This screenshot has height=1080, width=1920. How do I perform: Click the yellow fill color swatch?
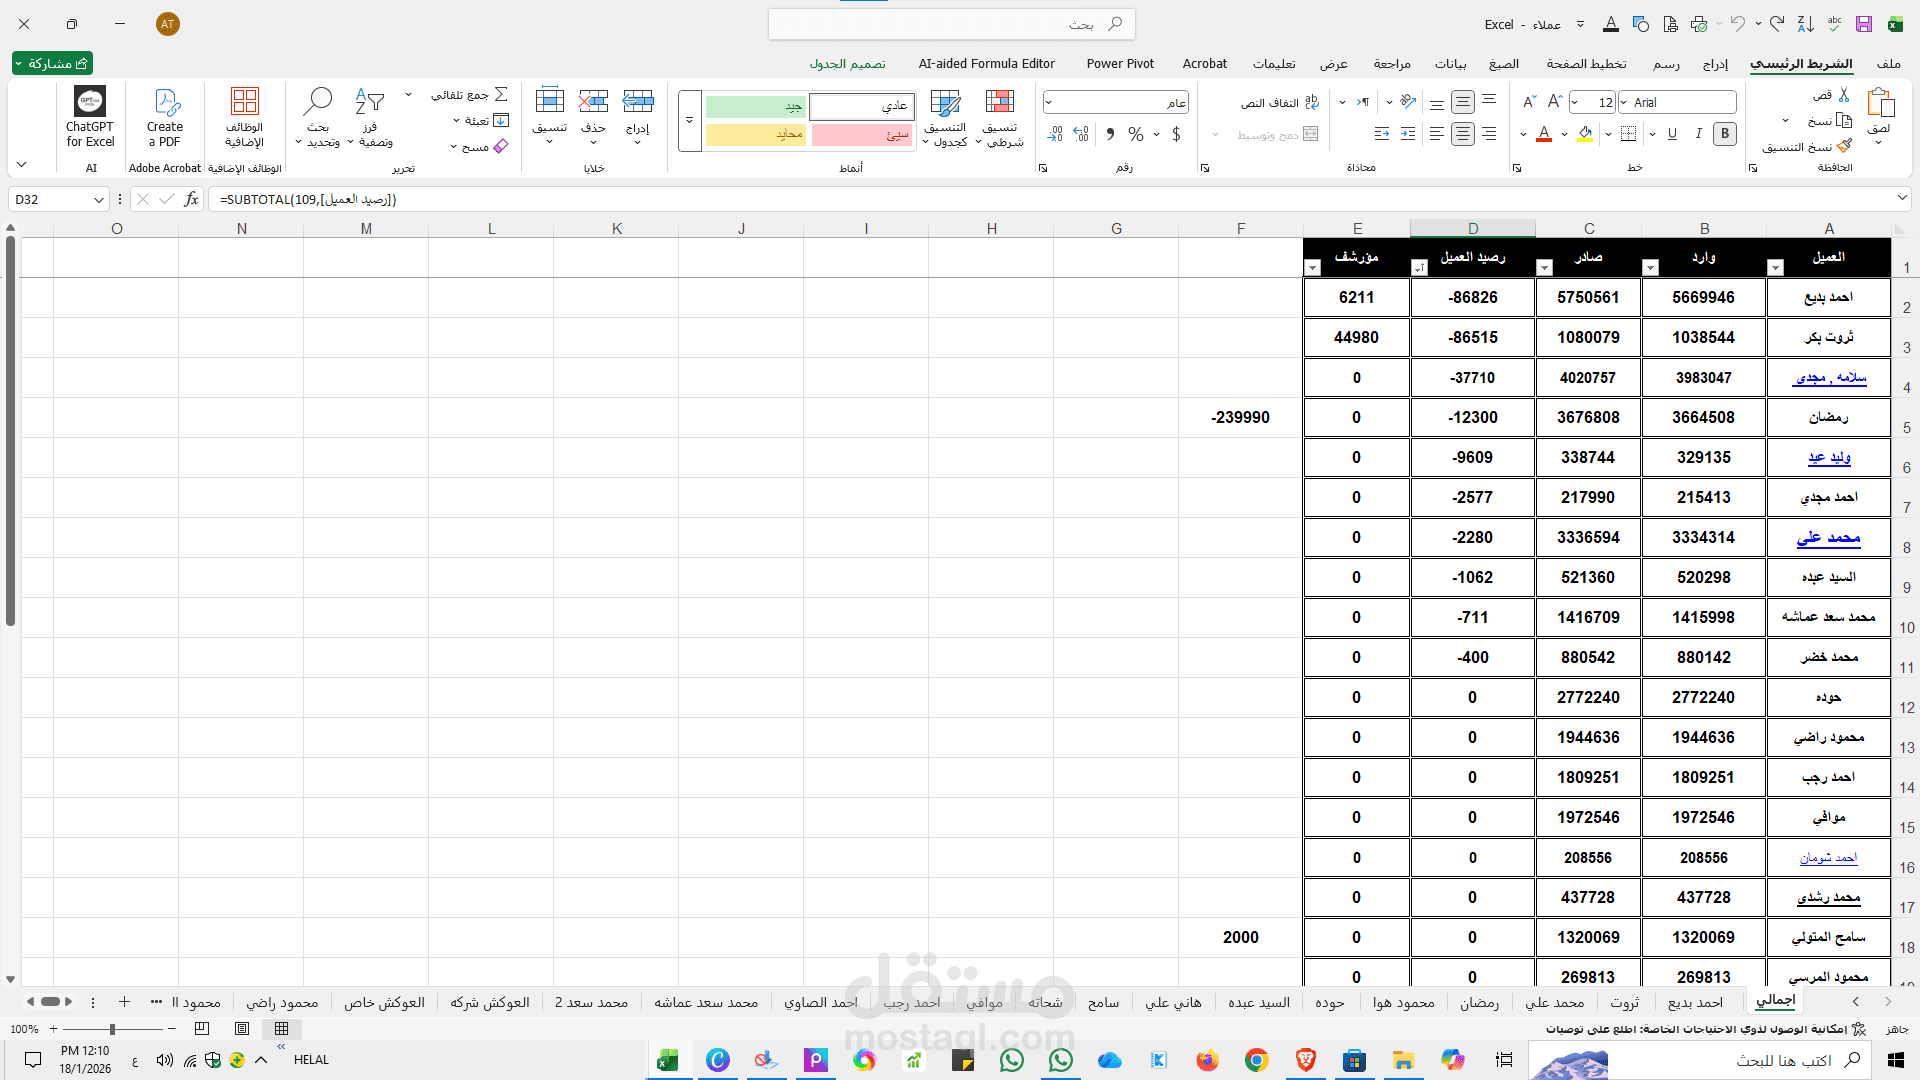click(x=1585, y=134)
